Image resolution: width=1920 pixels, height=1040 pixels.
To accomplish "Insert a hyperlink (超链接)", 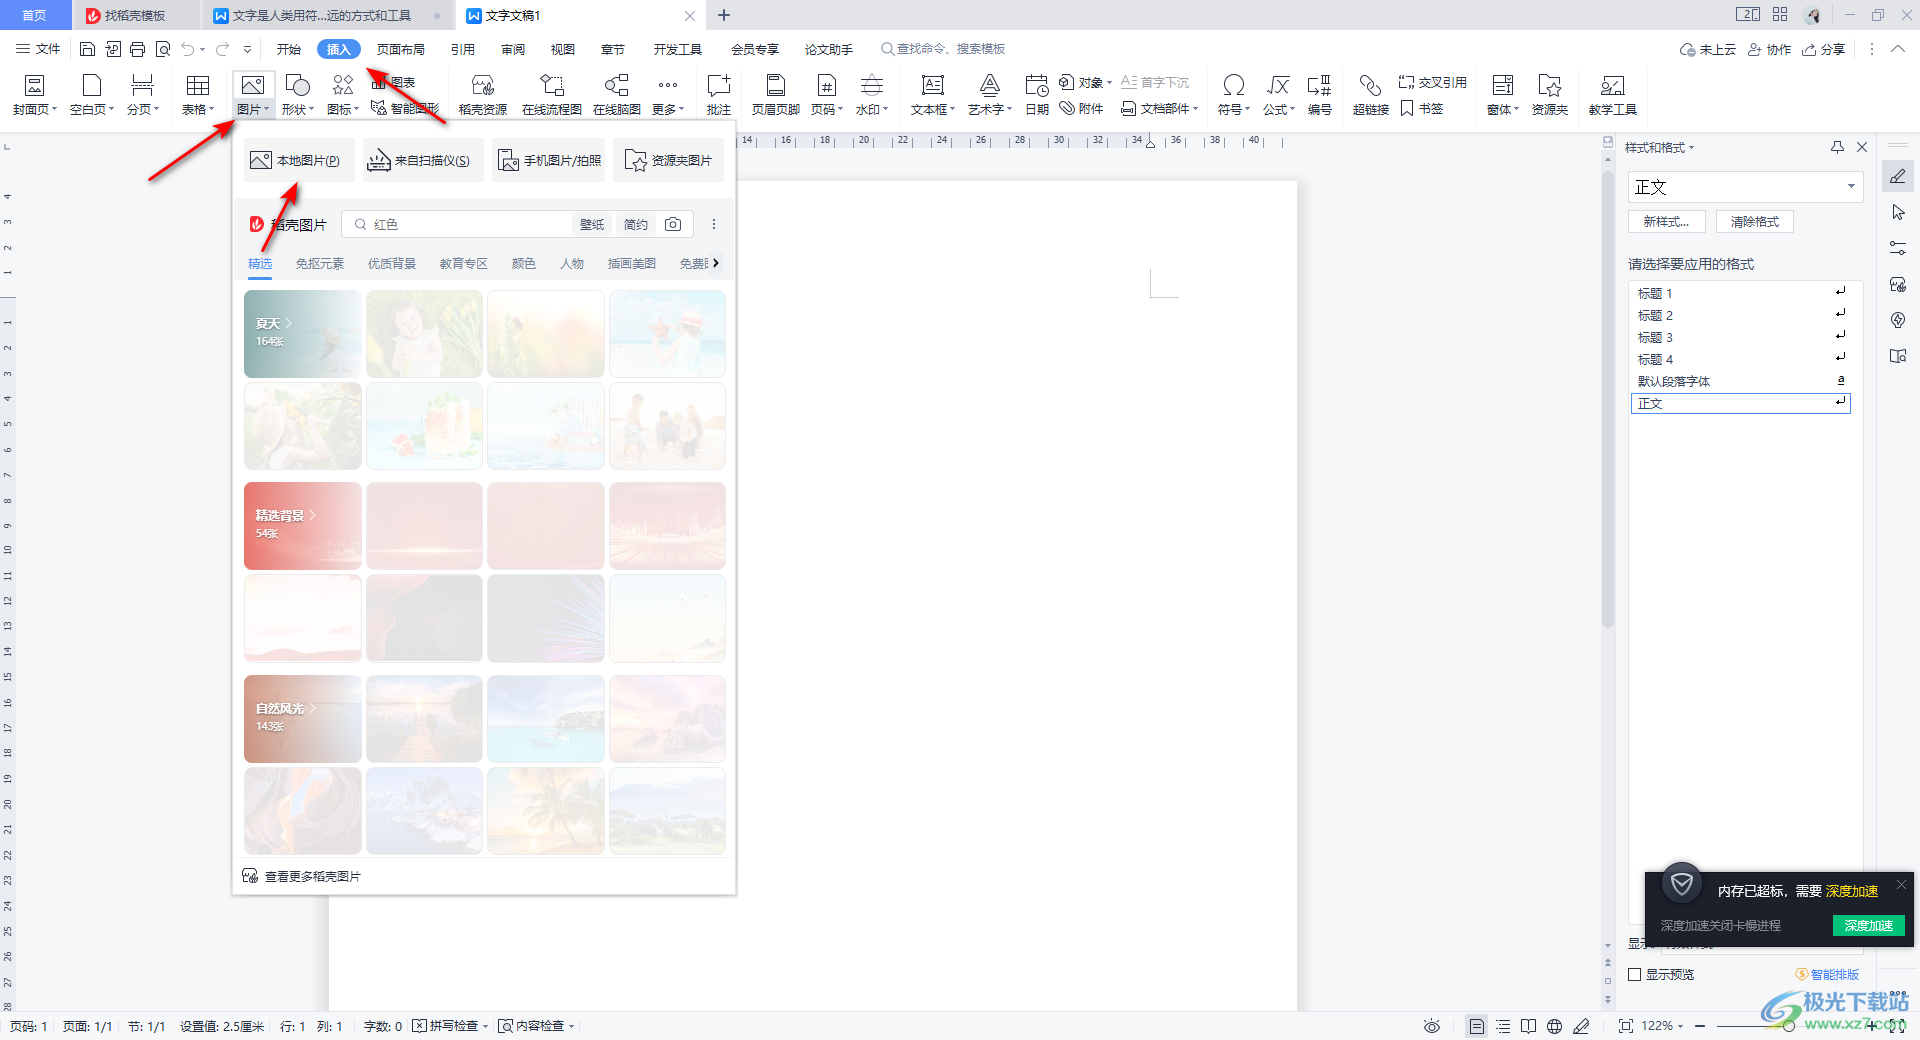I will (x=1371, y=96).
